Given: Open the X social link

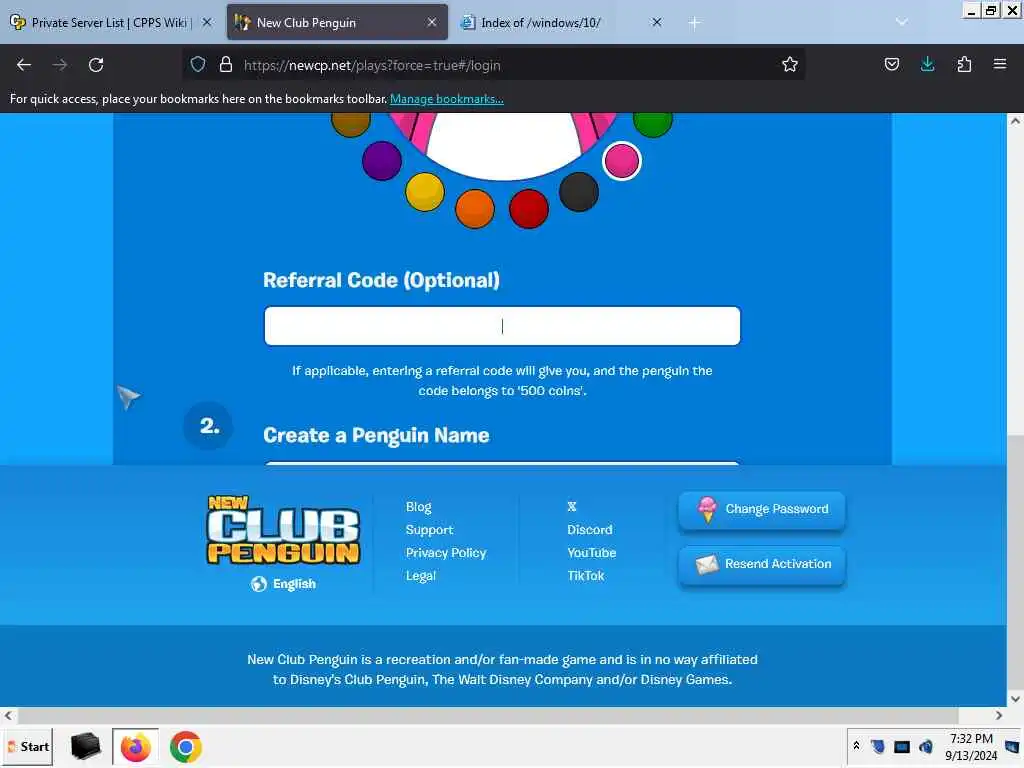Looking at the screenshot, I should pyautogui.click(x=572, y=506).
